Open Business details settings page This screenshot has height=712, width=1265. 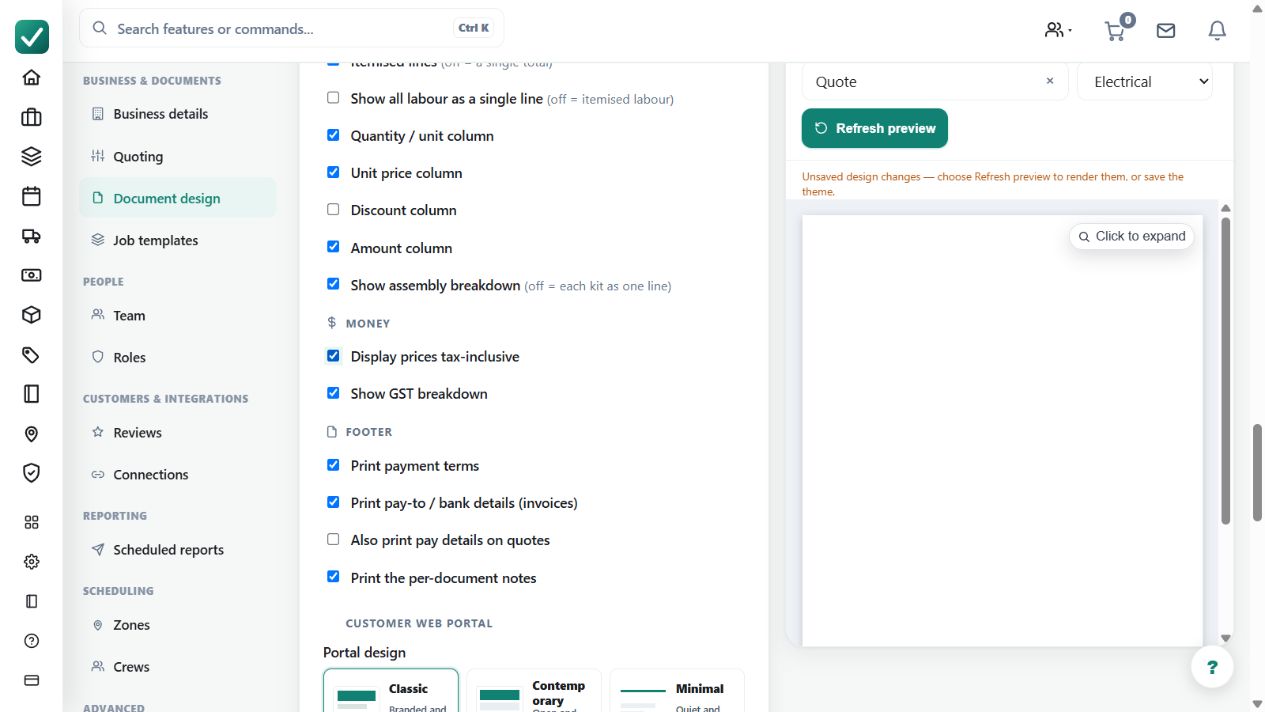coord(177,114)
